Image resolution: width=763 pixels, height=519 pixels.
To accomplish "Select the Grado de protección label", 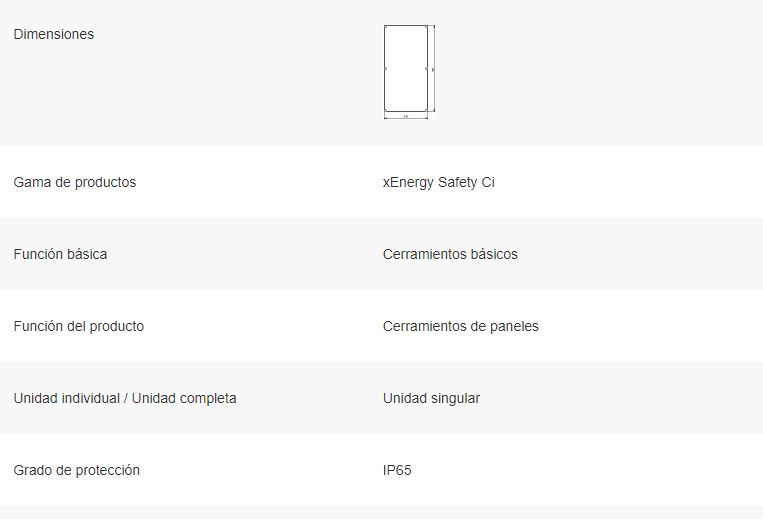I will (77, 470).
